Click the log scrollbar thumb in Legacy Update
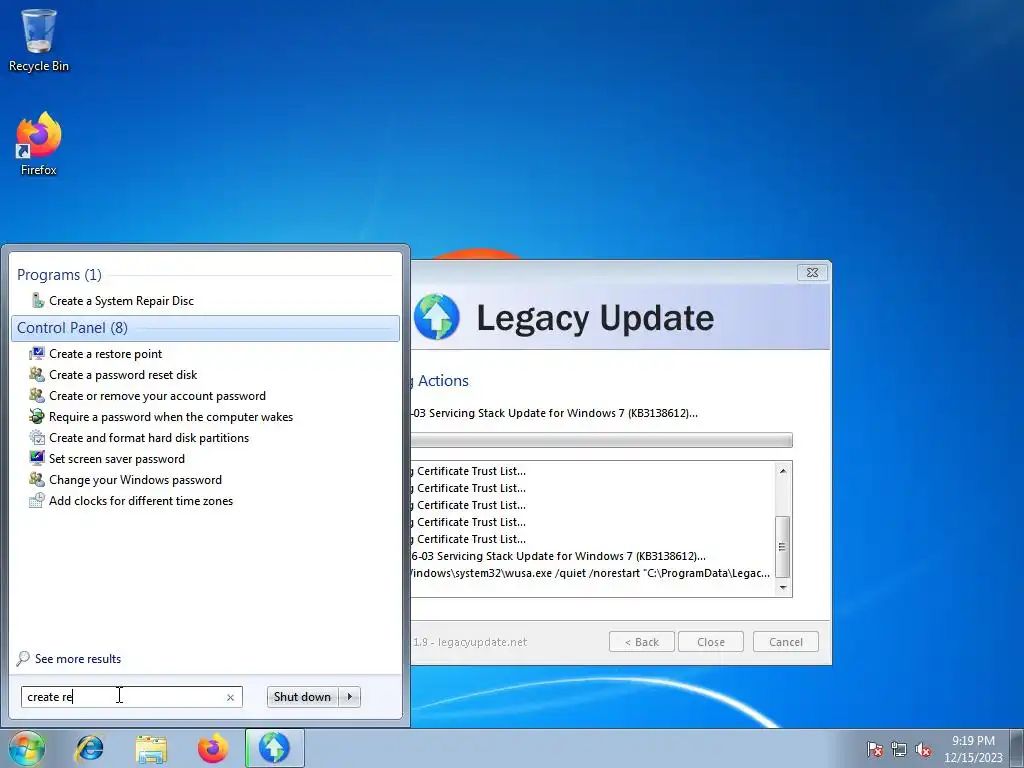 pyautogui.click(x=782, y=547)
